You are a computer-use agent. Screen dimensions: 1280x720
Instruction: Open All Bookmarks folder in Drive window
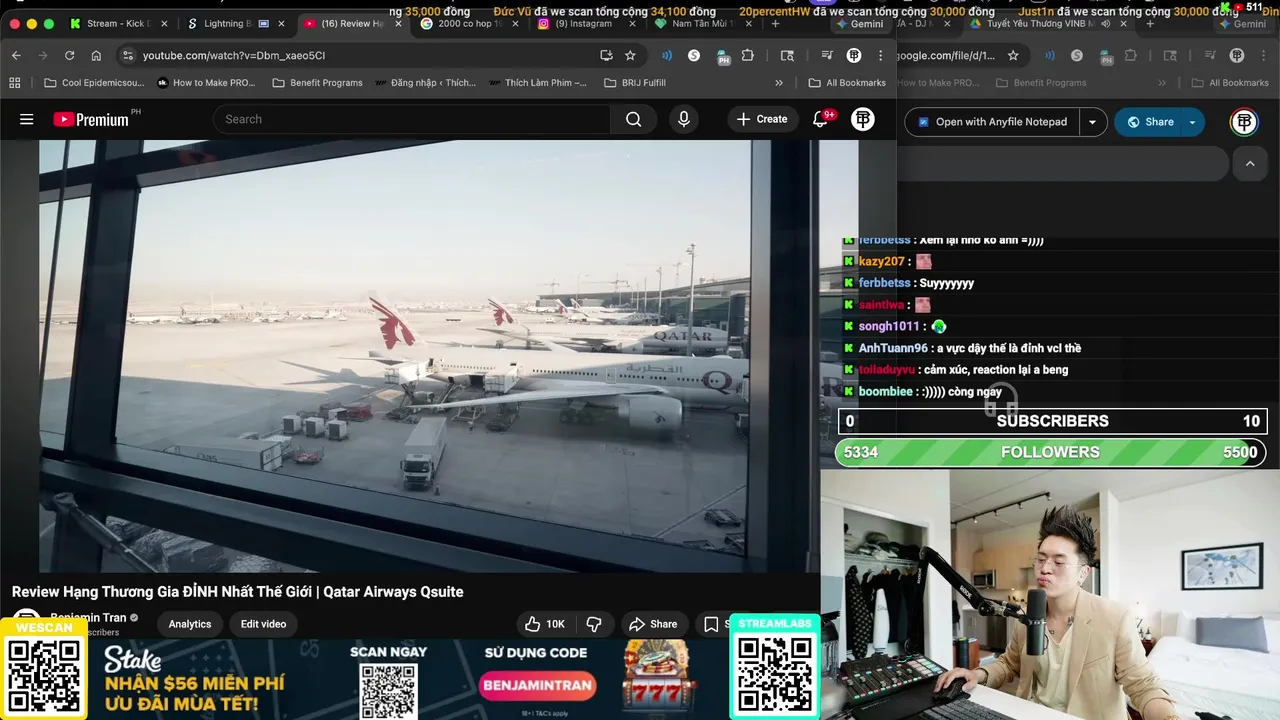point(1230,83)
